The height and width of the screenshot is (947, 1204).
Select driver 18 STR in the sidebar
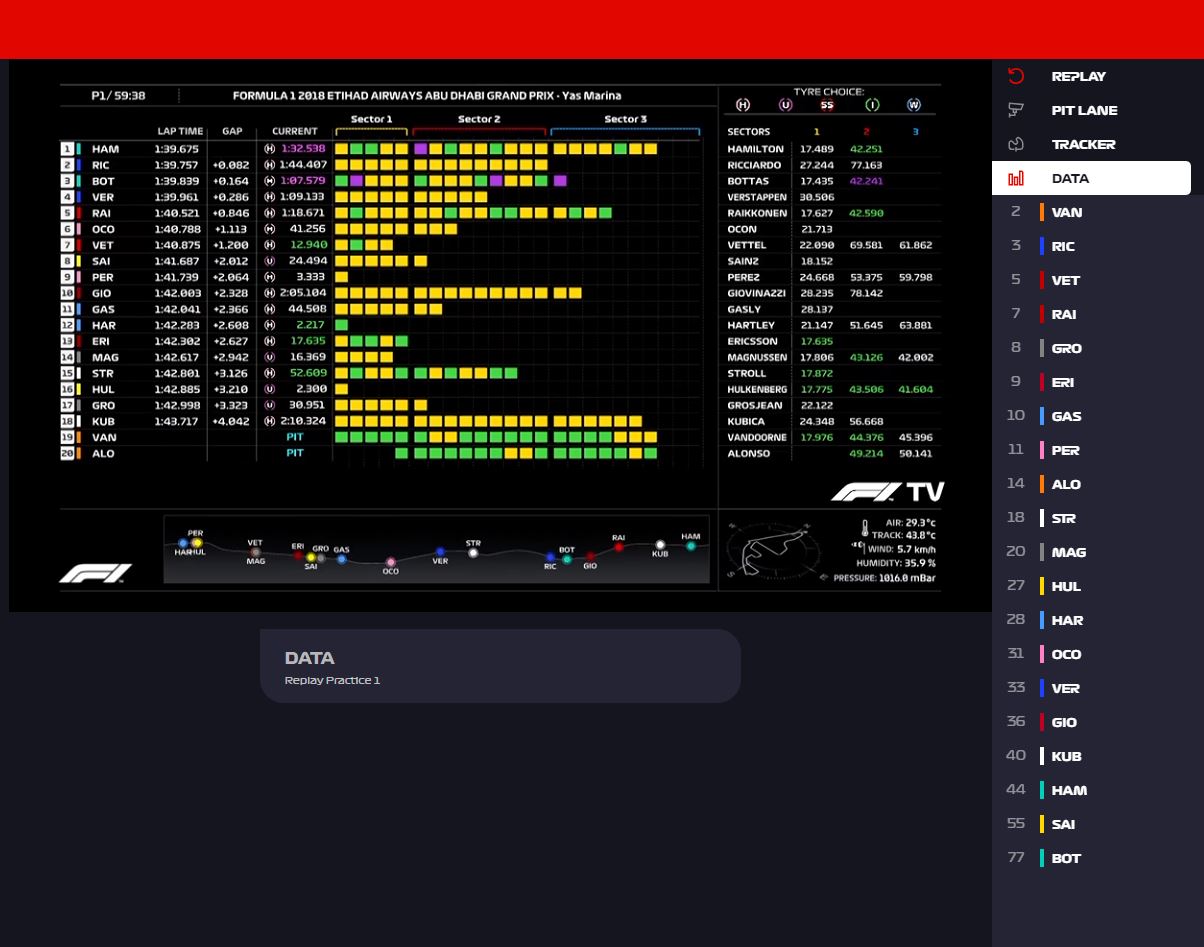point(1098,518)
